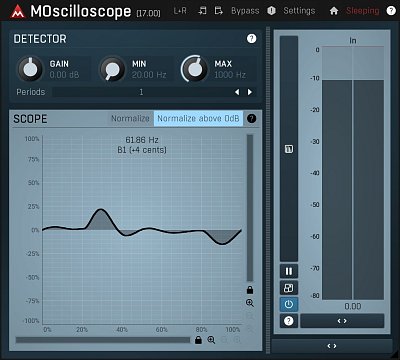400x360 pixels.
Task: Decrease Periods with the left arrow
Action: click(237, 92)
